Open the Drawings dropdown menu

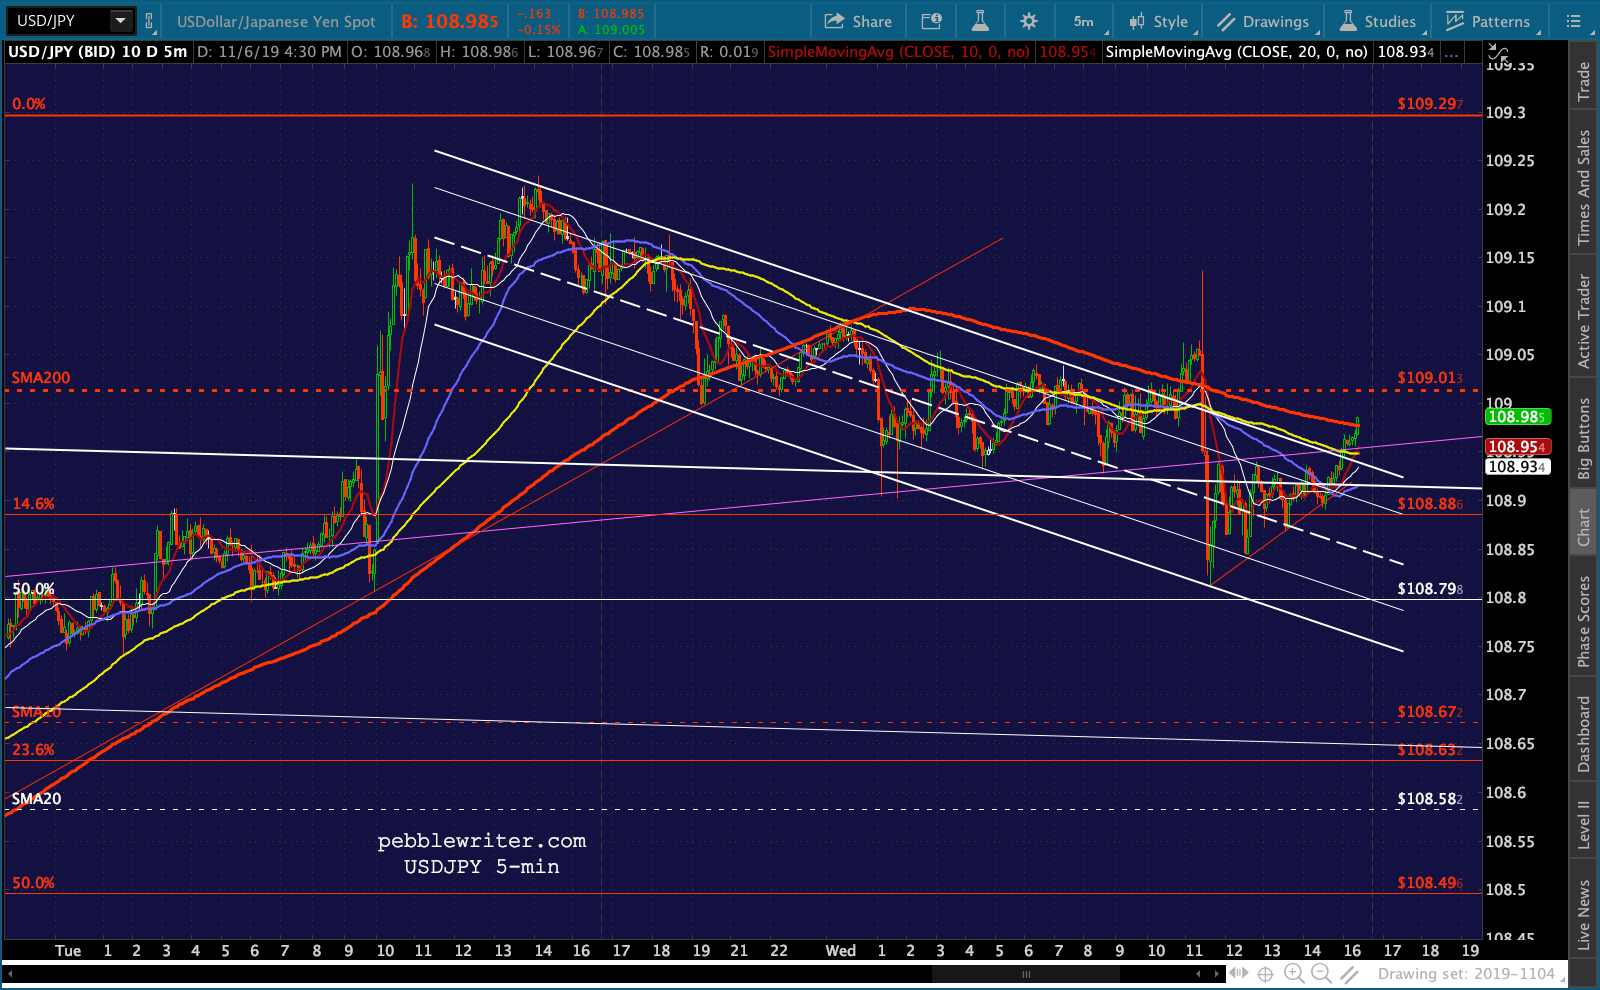[1263, 21]
